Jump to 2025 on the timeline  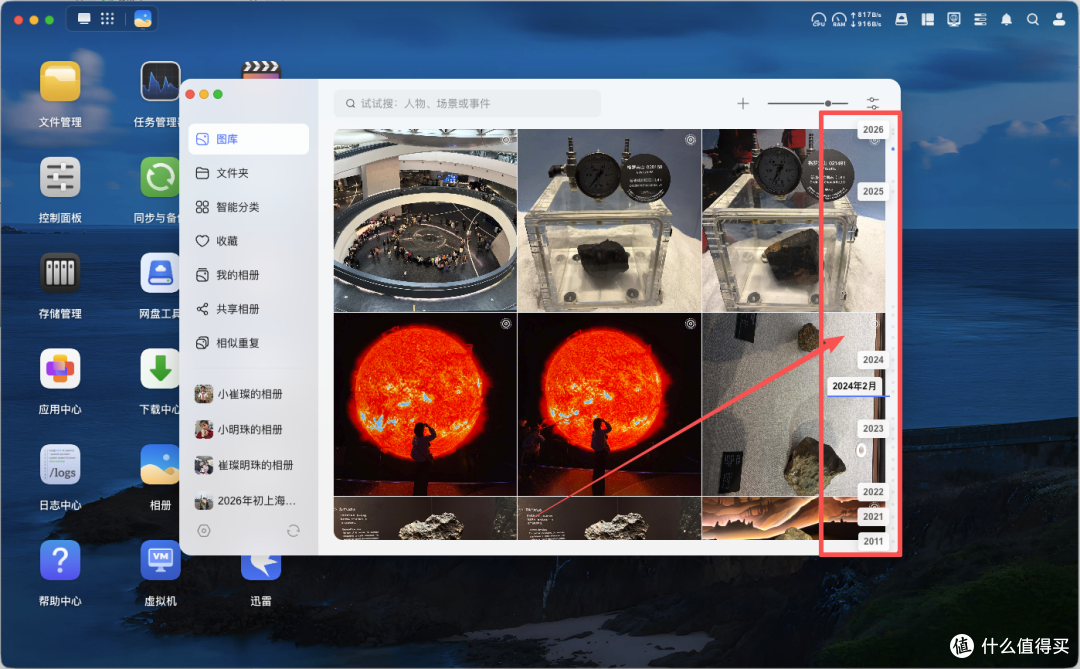click(x=873, y=192)
